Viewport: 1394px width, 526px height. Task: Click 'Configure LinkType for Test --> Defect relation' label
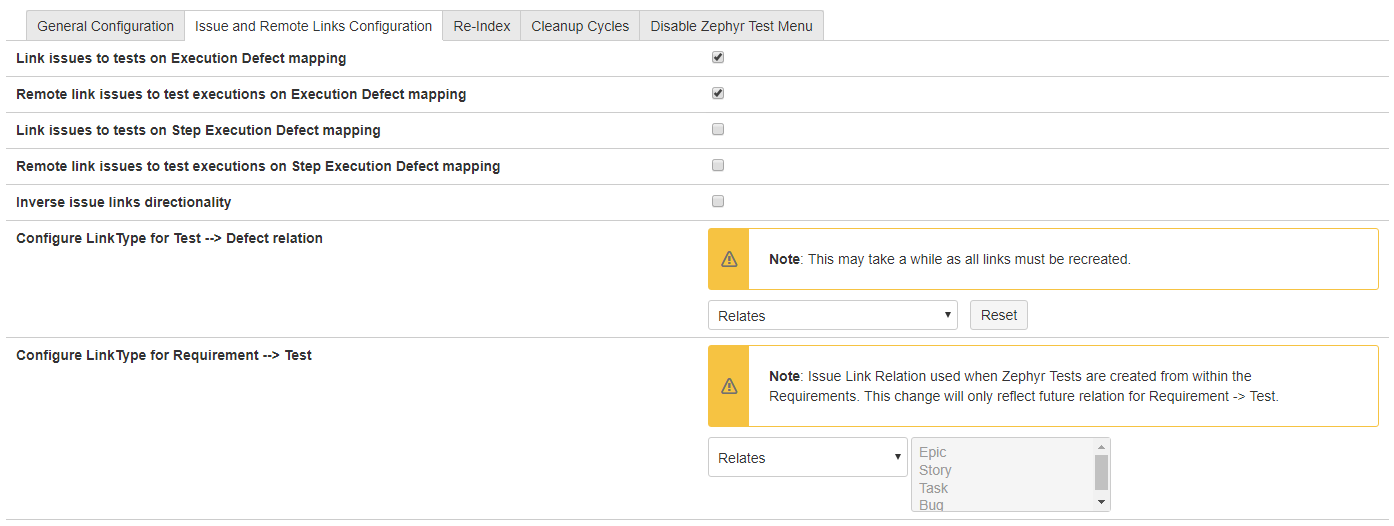(169, 238)
